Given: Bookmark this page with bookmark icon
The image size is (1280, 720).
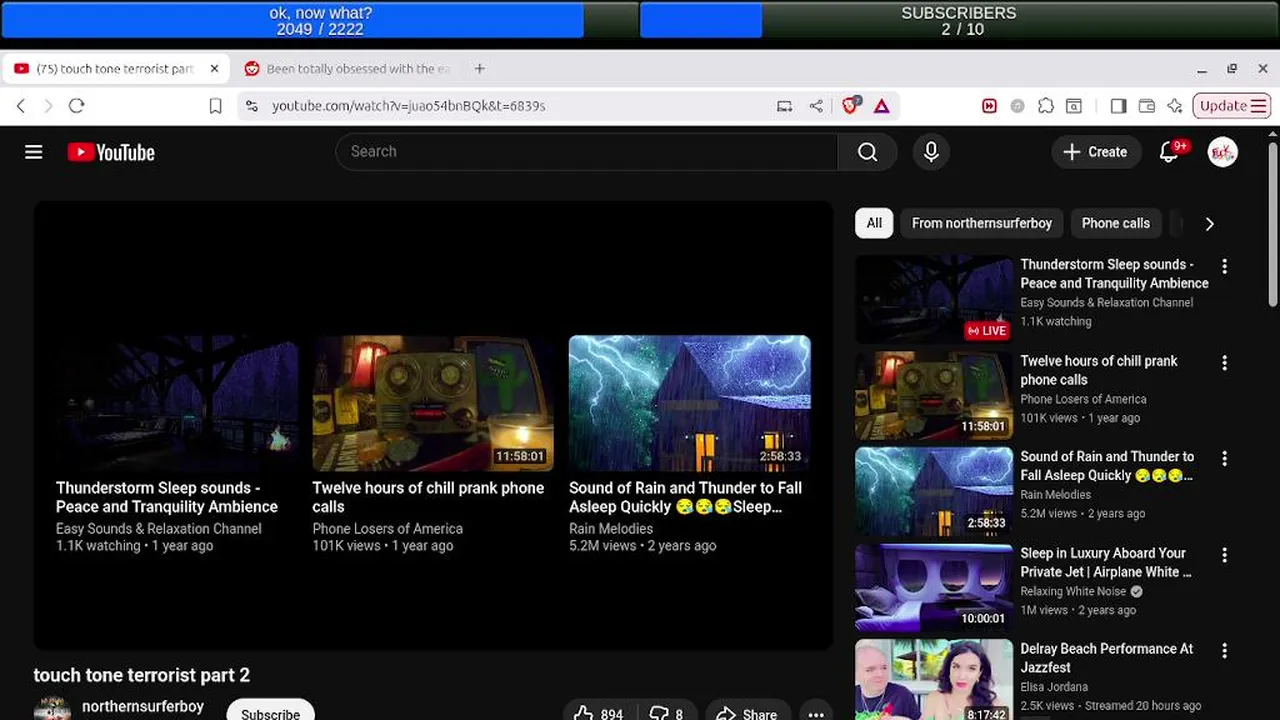Looking at the screenshot, I should (x=215, y=106).
